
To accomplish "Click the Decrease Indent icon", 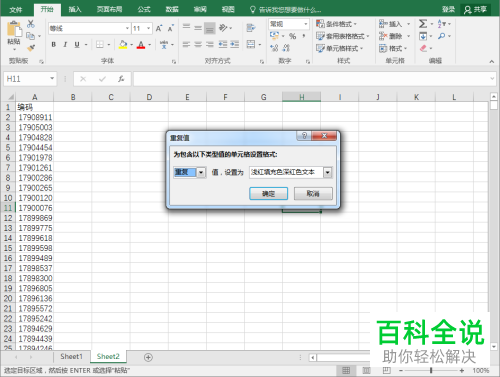I will tap(223, 44).
